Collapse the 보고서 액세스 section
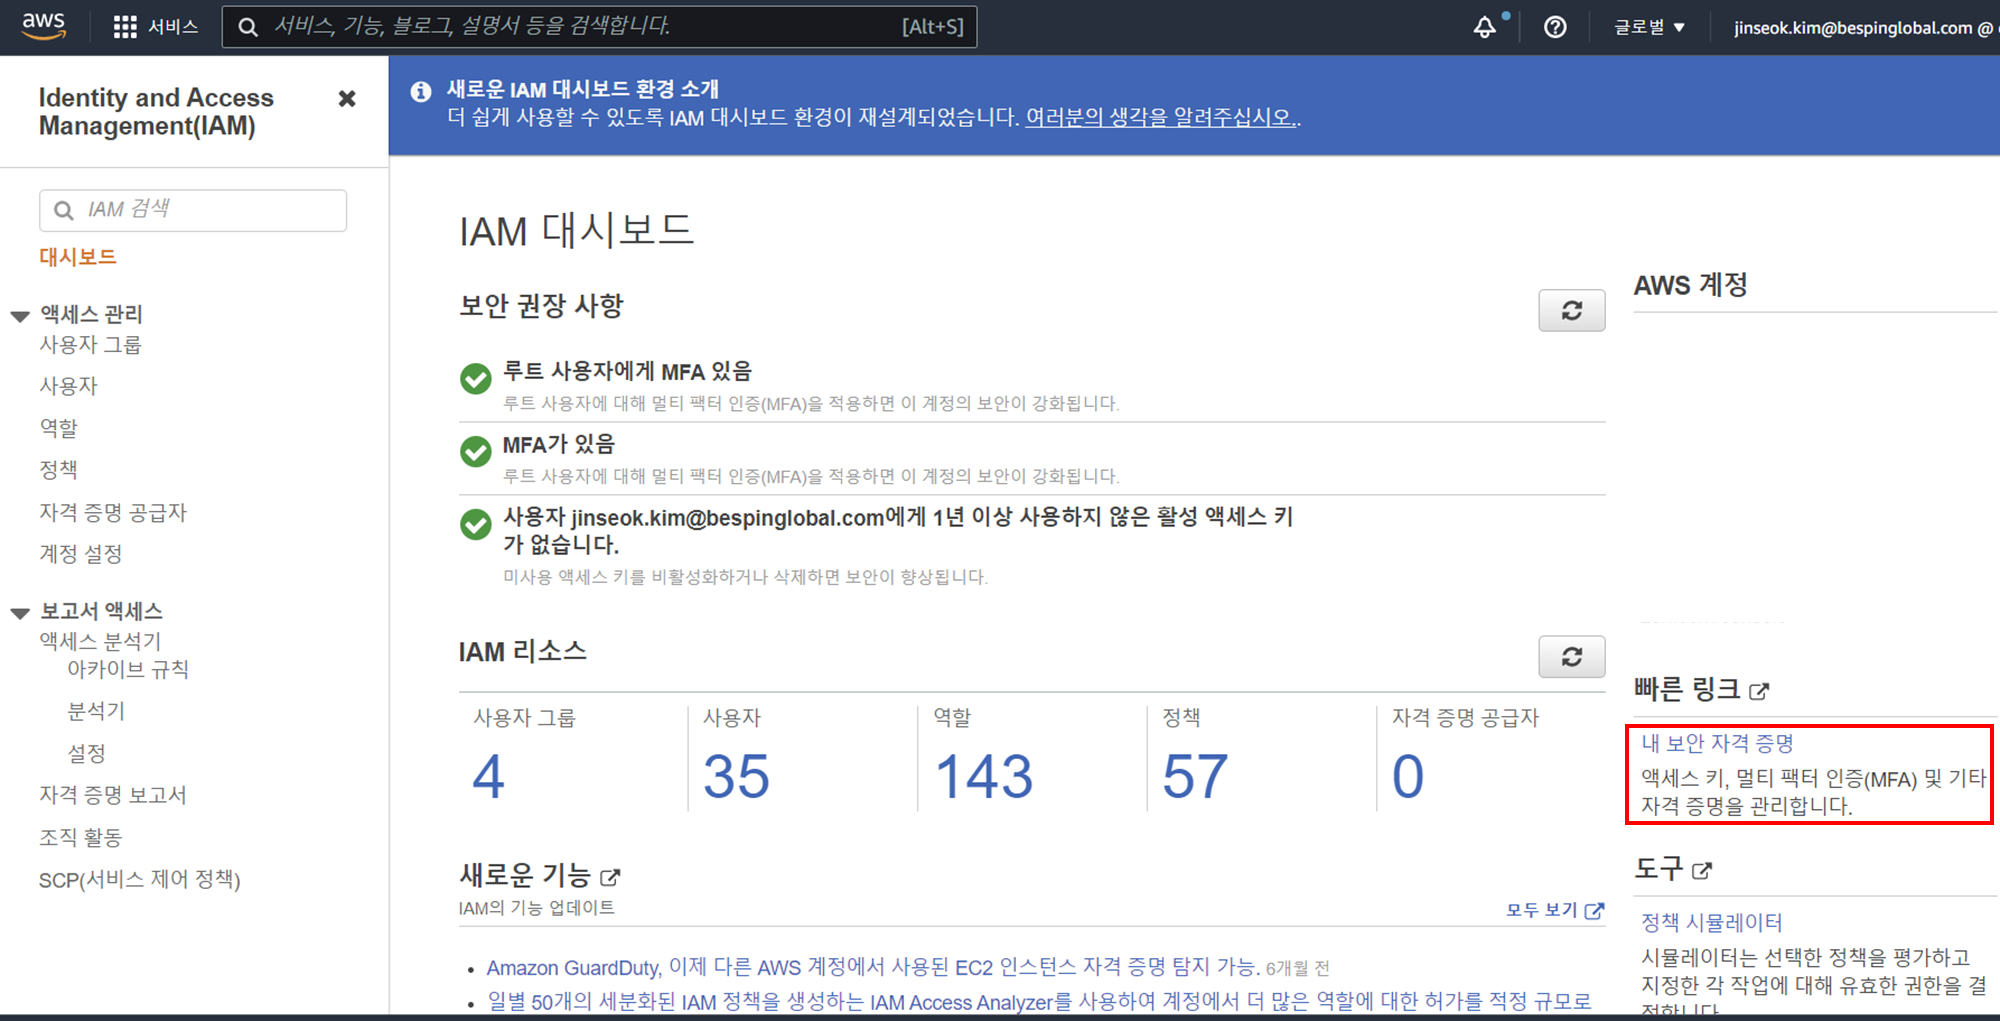This screenshot has width=2000, height=1021. click(x=20, y=613)
